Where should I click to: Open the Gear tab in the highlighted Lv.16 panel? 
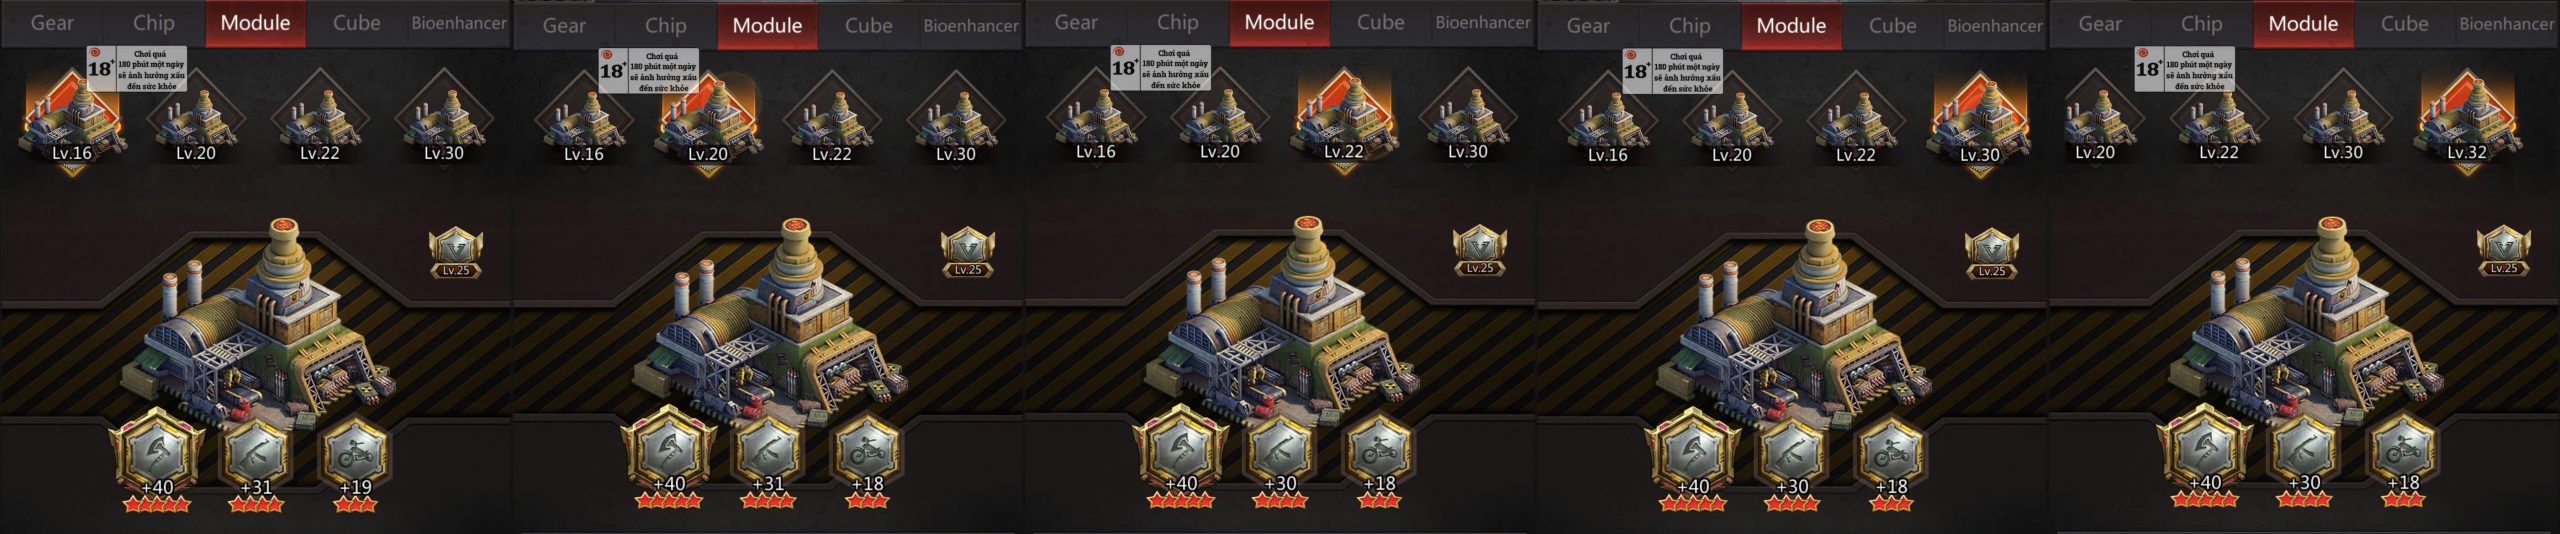(52, 23)
